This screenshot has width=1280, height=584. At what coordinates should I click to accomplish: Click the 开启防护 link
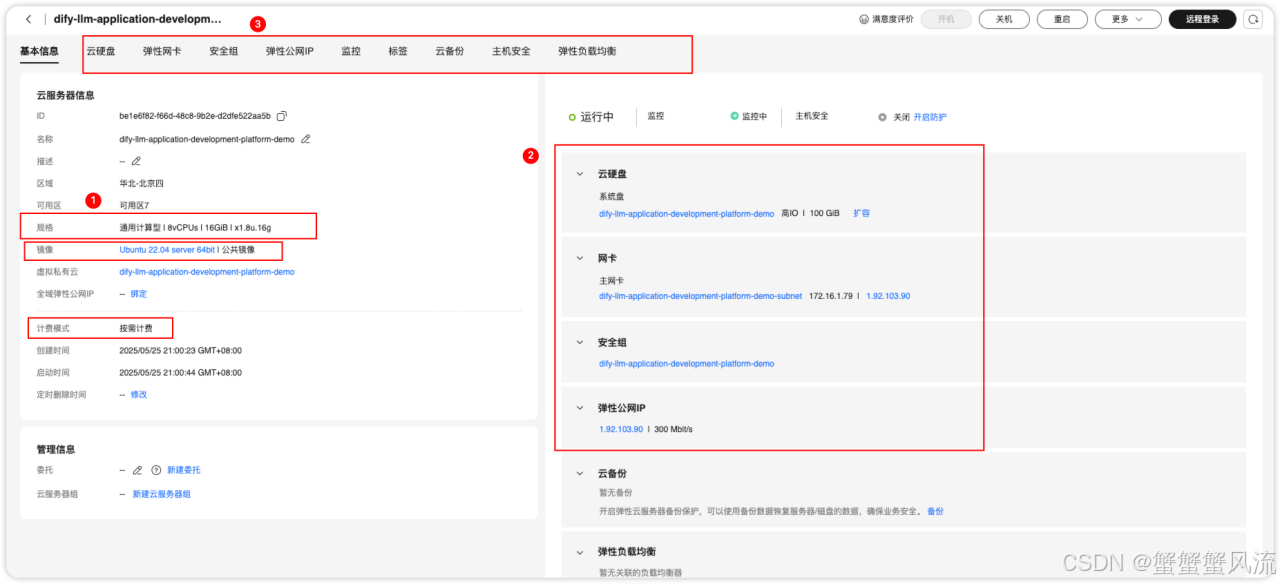point(930,117)
